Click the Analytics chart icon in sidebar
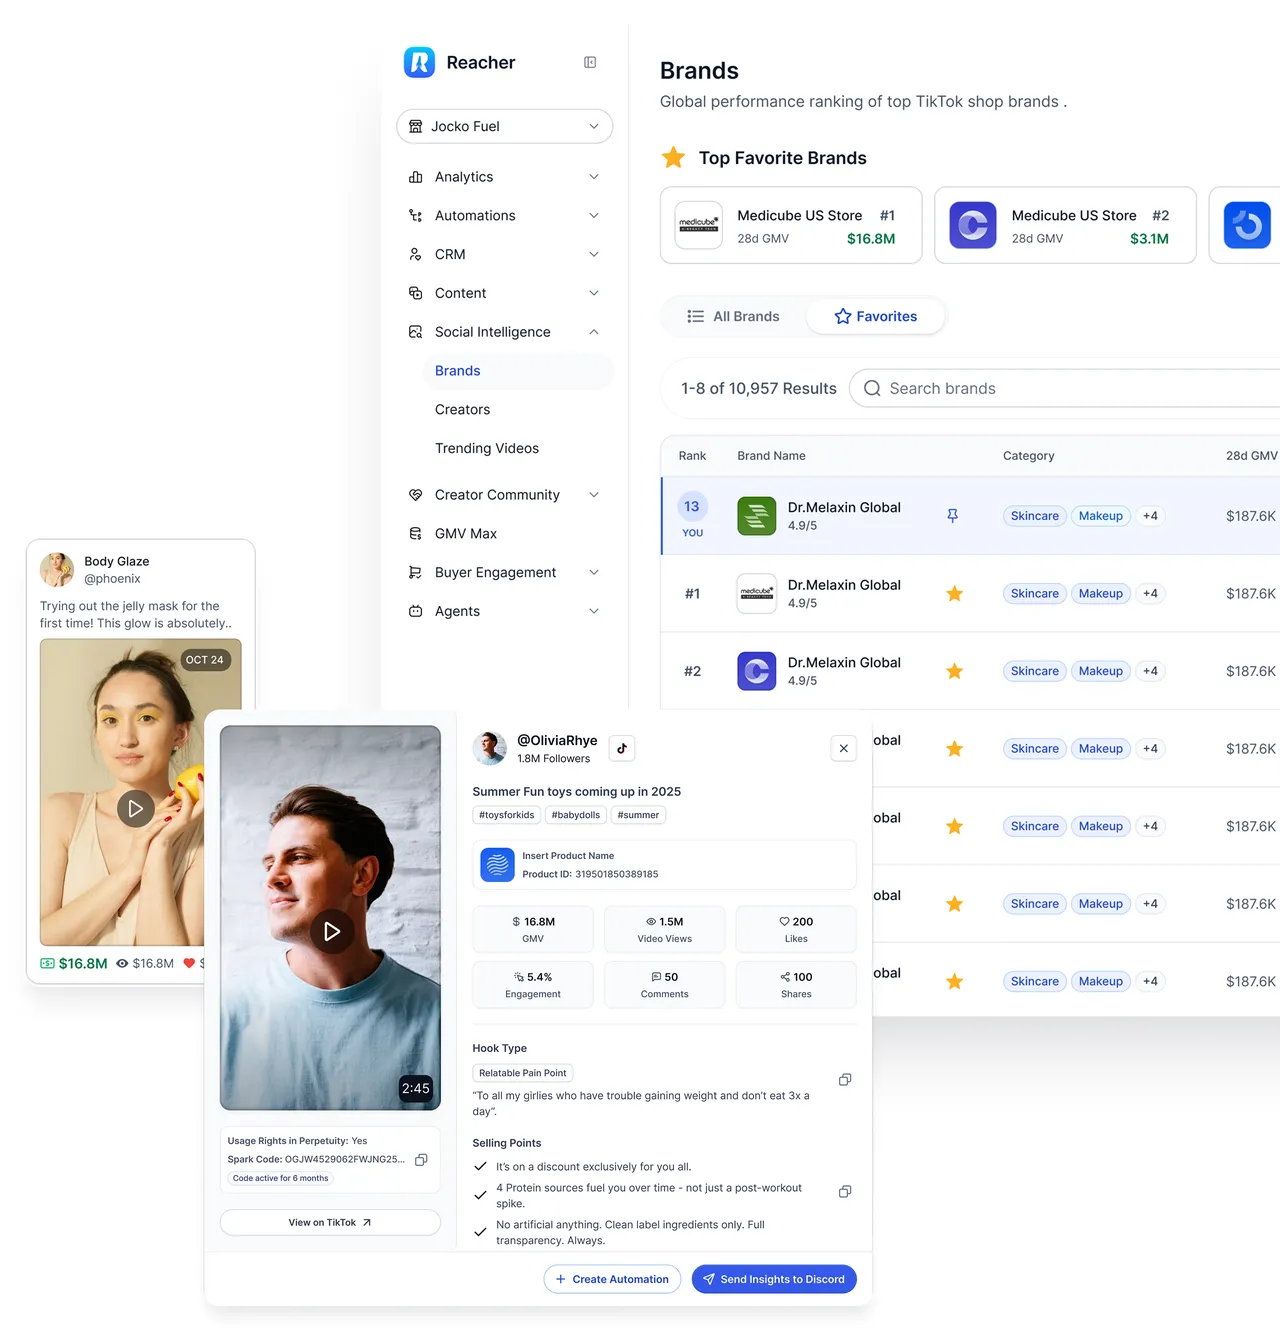The height and width of the screenshot is (1333, 1280). coord(415,177)
